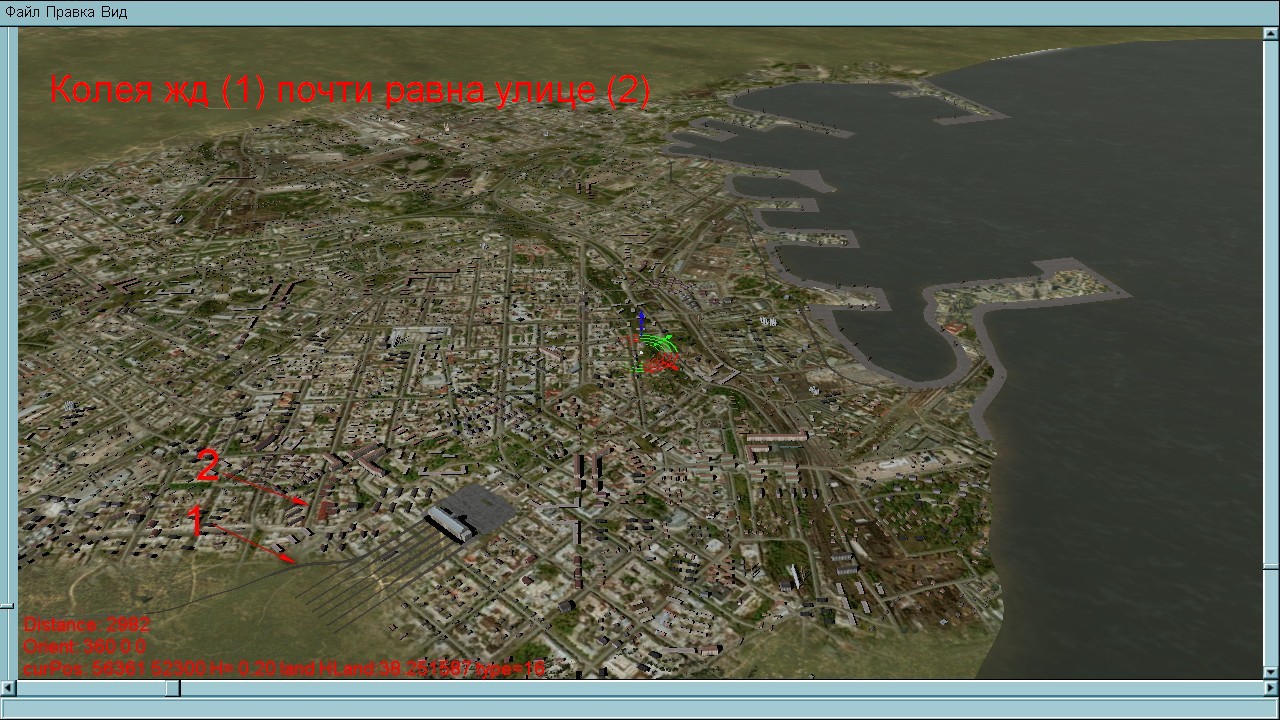
Task: Click the 'Orient: 360 0 0' readout
Action: tap(85, 646)
